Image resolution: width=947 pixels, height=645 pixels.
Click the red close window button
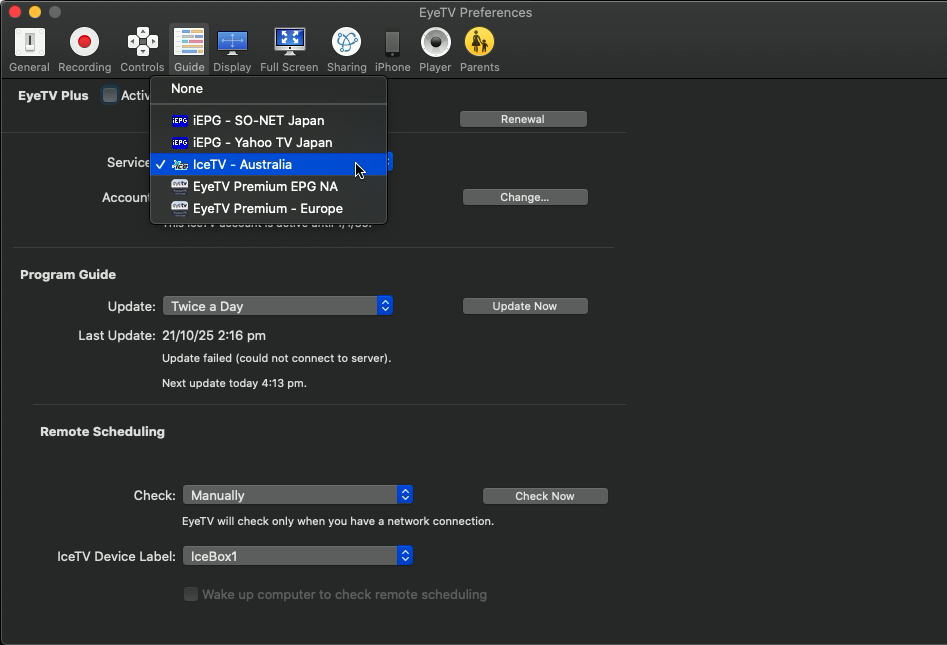coord(15,12)
